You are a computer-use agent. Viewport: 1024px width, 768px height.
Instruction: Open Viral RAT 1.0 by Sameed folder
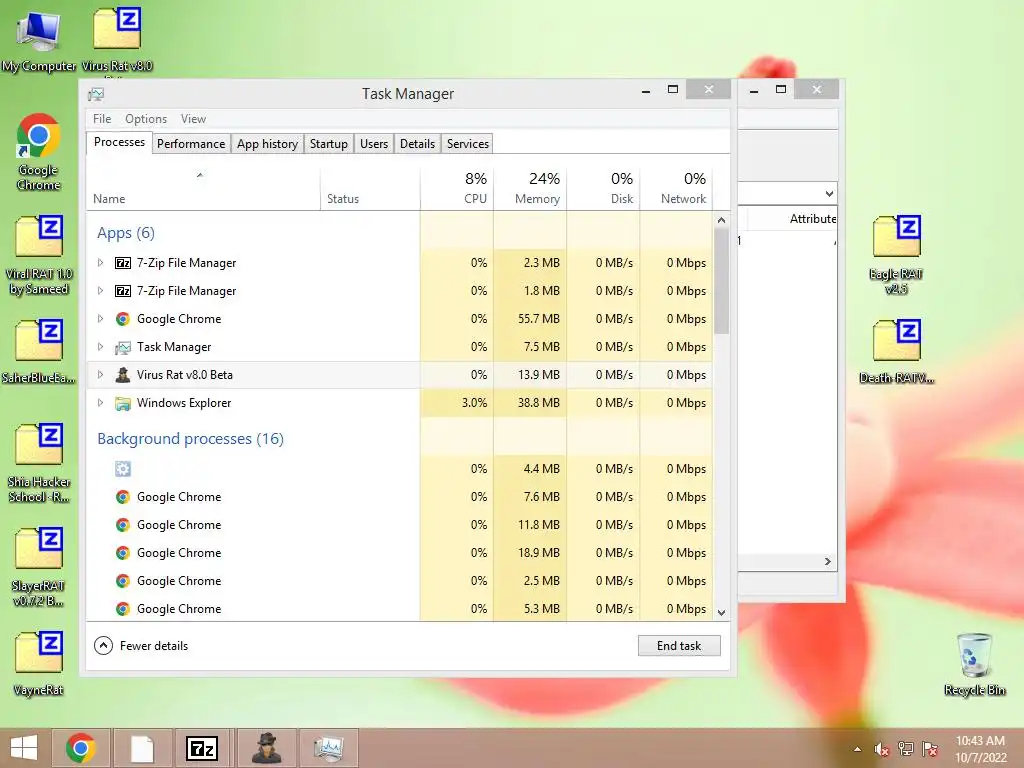coord(39,255)
